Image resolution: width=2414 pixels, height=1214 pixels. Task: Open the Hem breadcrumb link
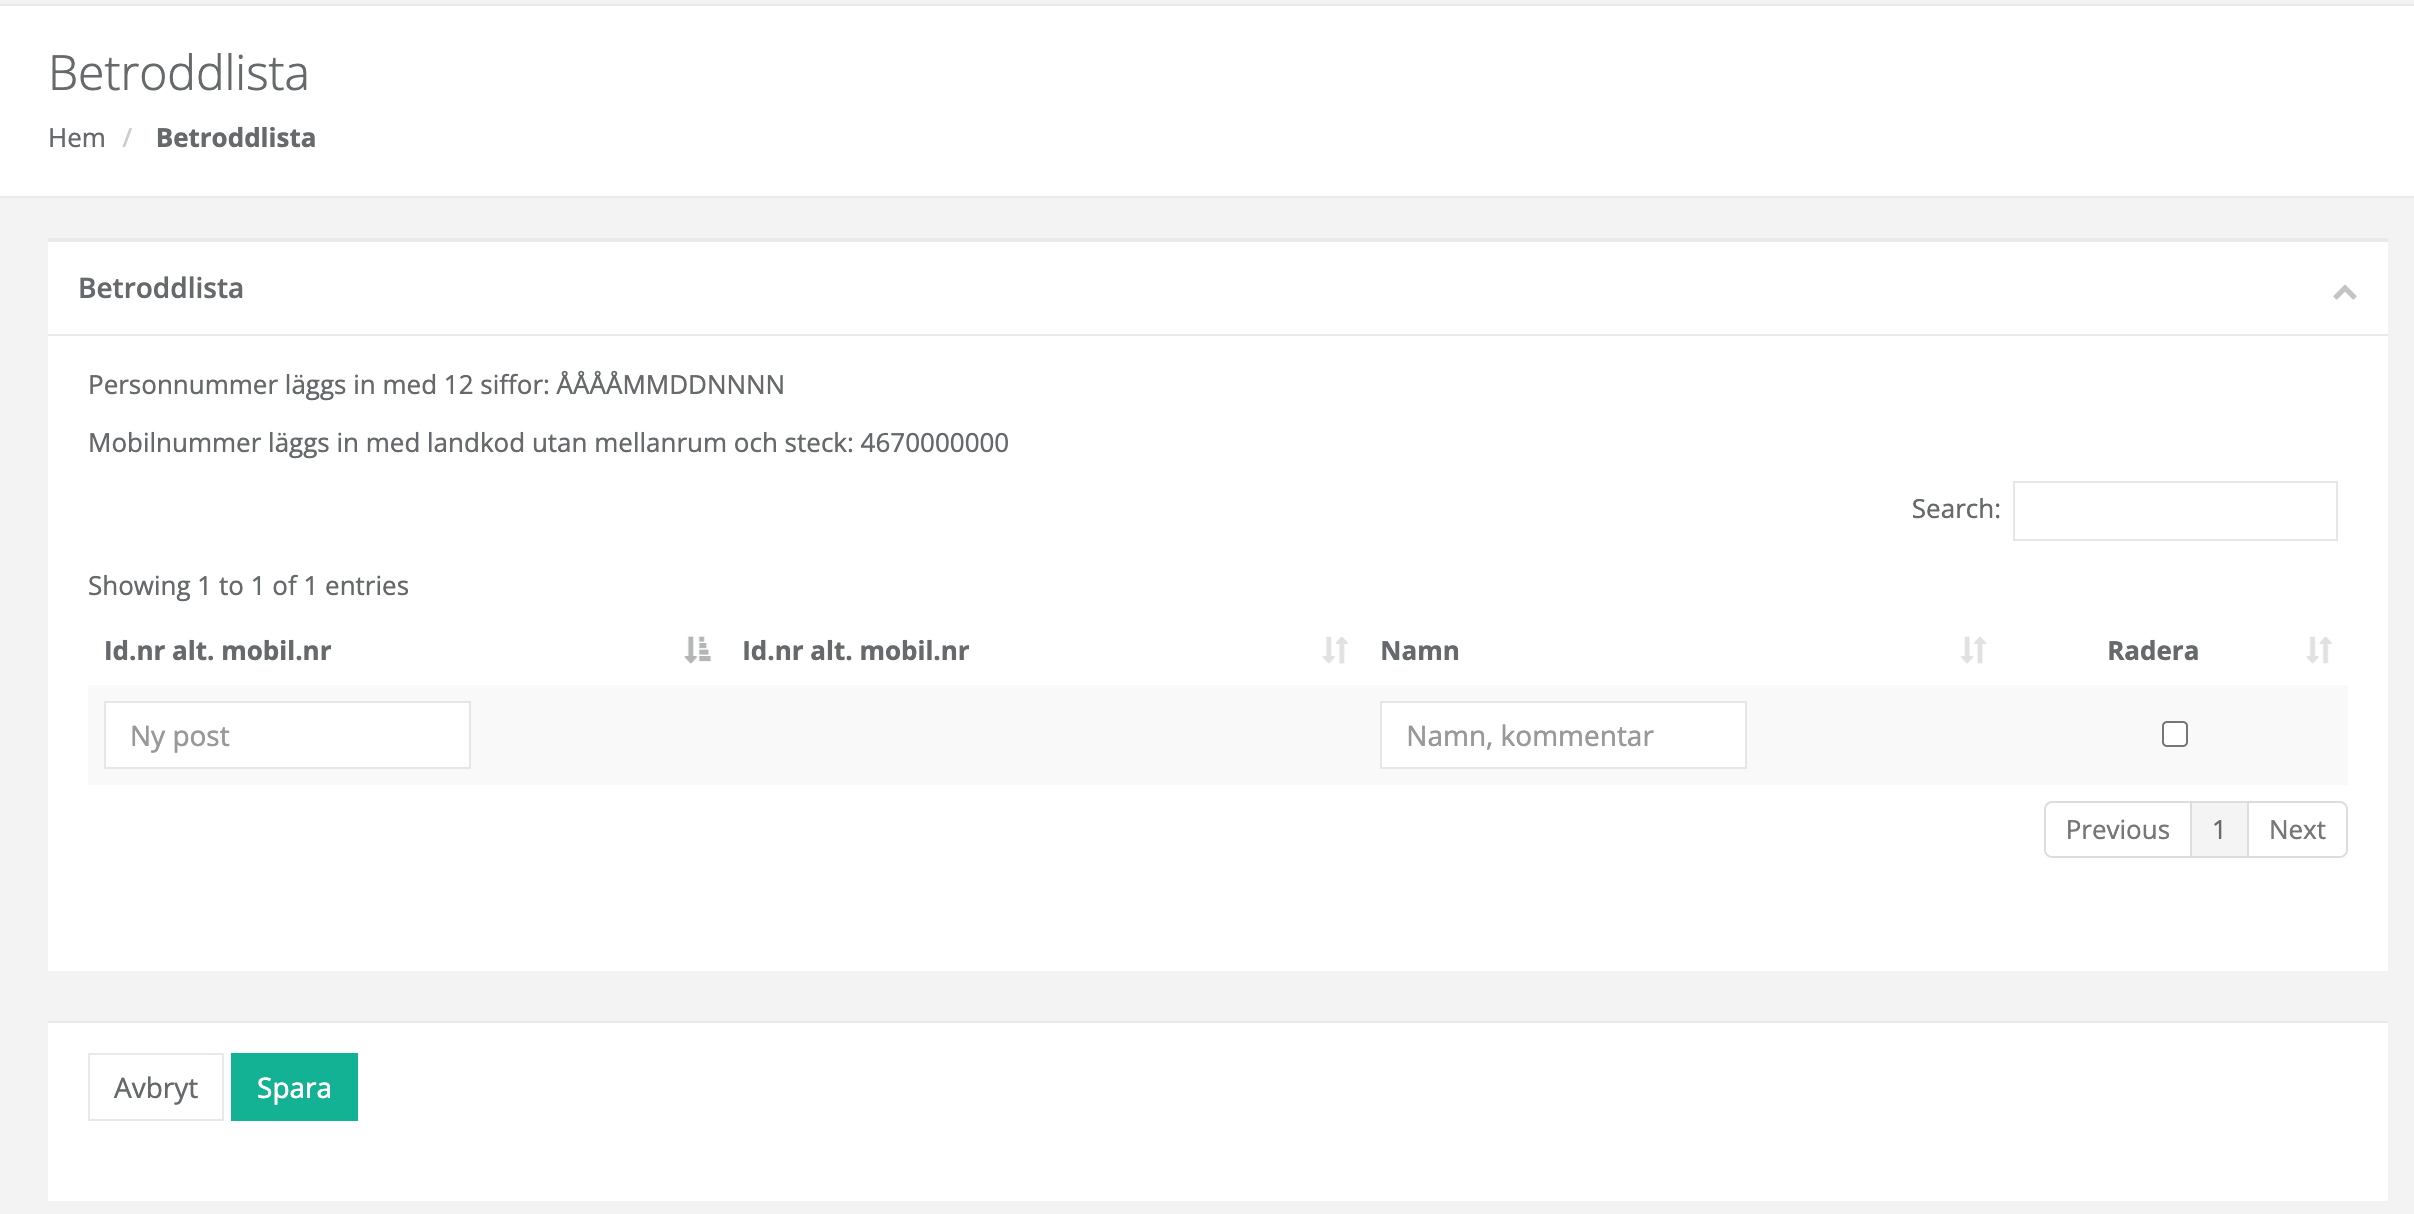tap(77, 138)
